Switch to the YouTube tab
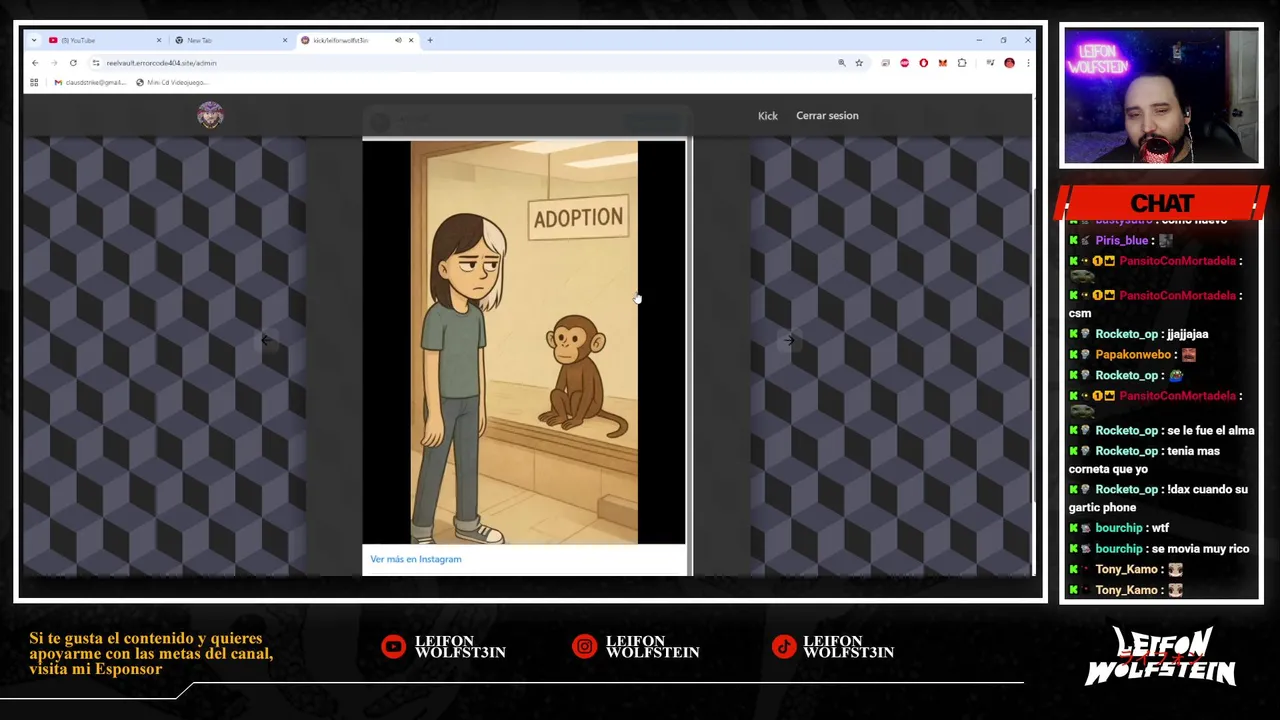This screenshot has height=720, width=1280. [x=104, y=40]
